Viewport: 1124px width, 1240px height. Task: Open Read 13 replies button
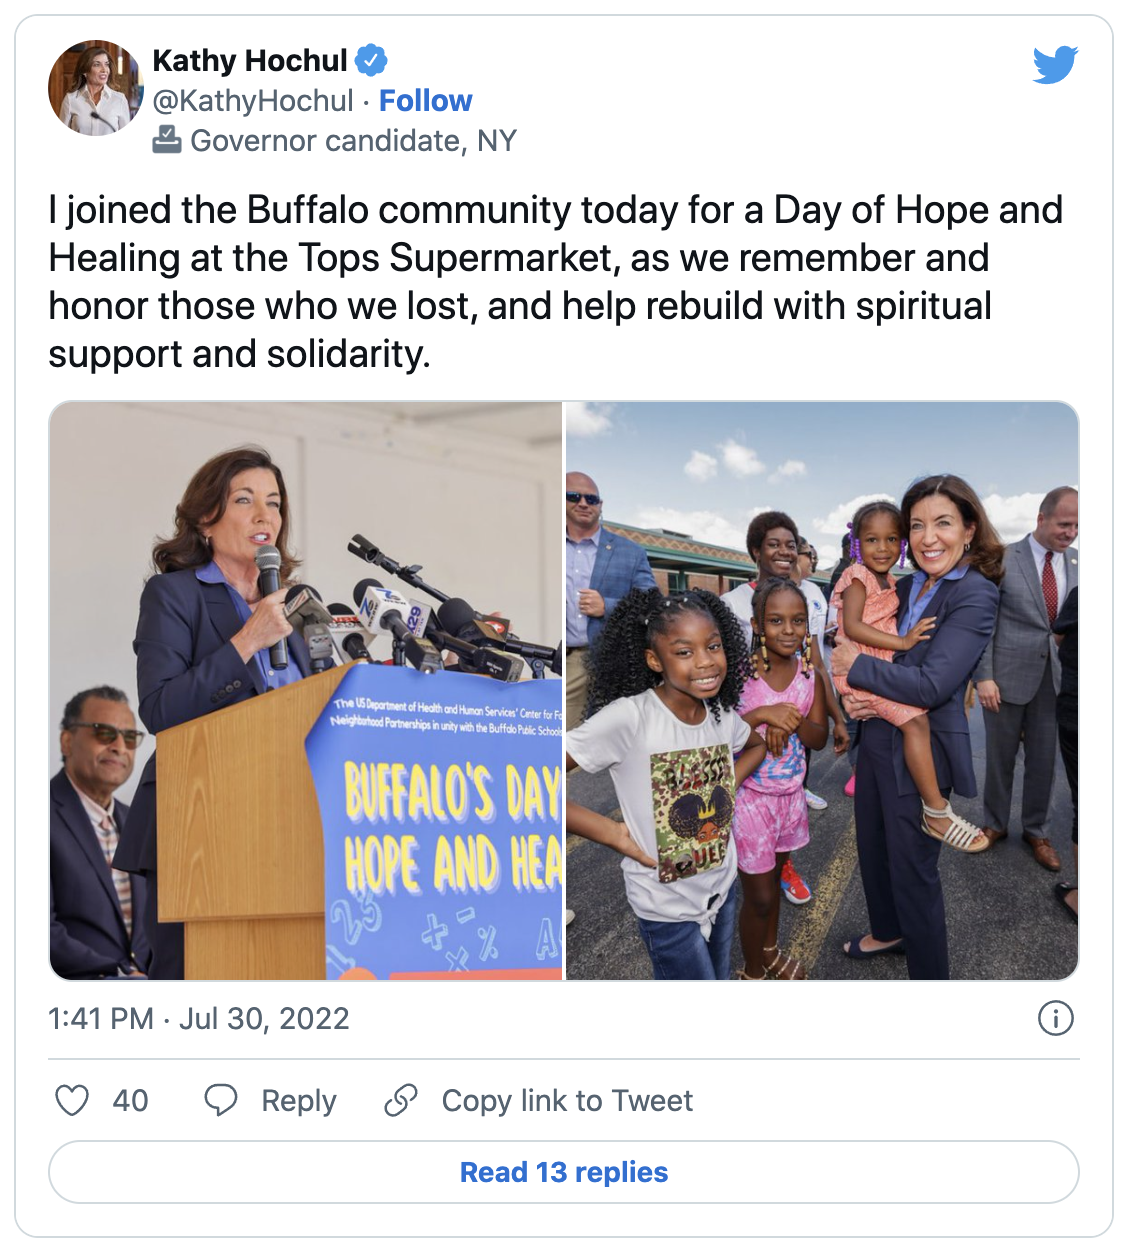pos(564,1172)
